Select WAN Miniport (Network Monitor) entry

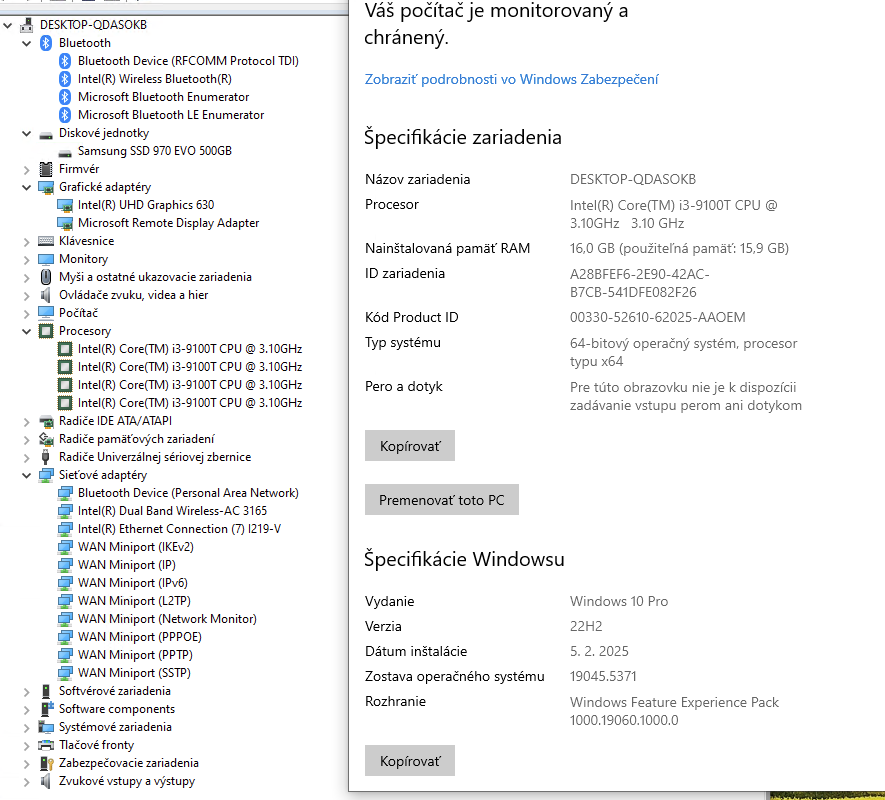pos(168,619)
